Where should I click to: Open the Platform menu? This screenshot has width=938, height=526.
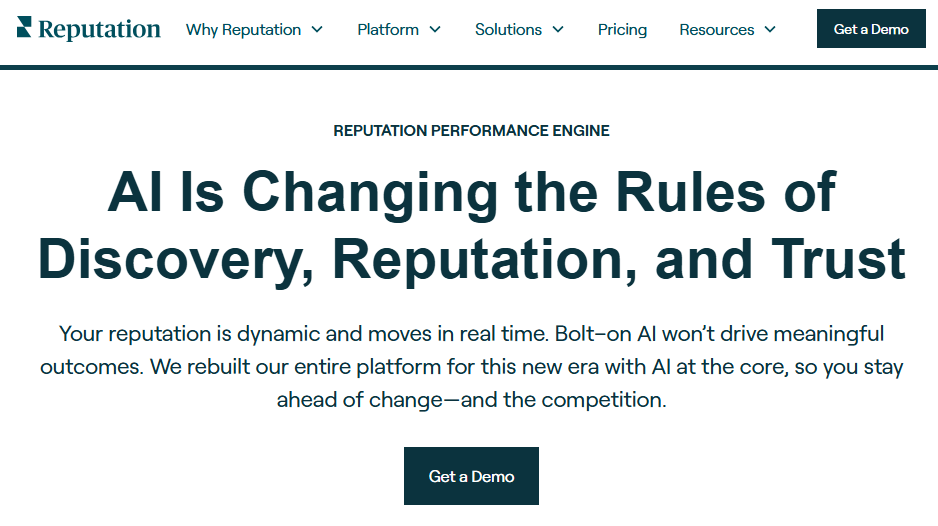(388, 29)
